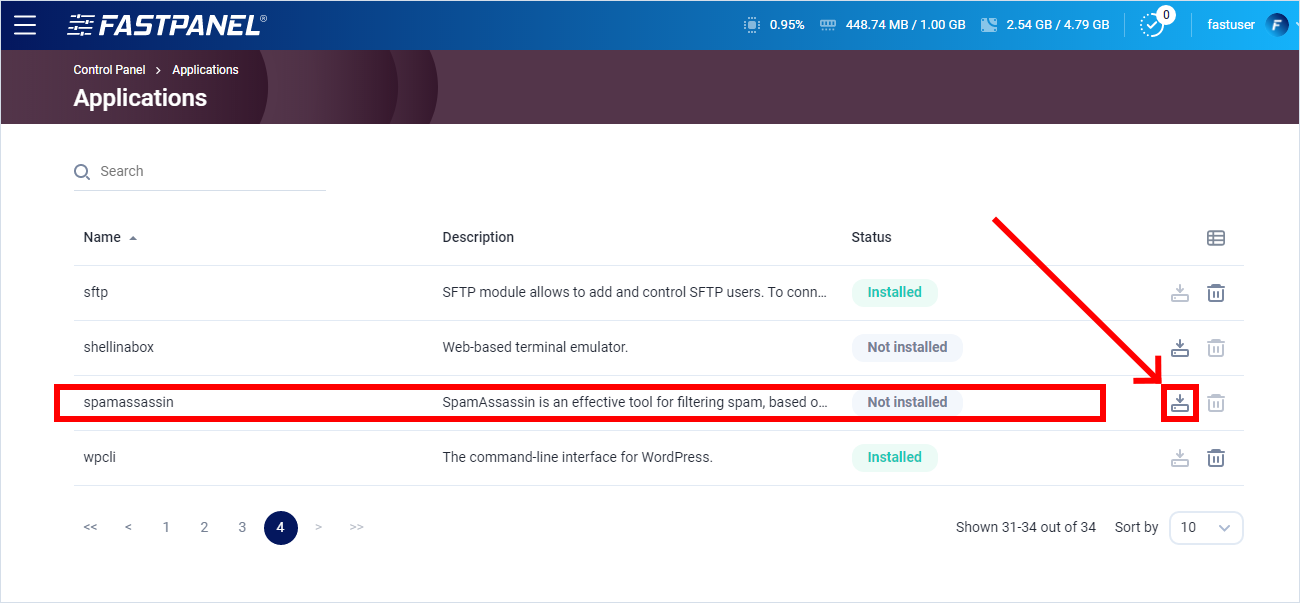Select current page 4 button

(x=281, y=527)
